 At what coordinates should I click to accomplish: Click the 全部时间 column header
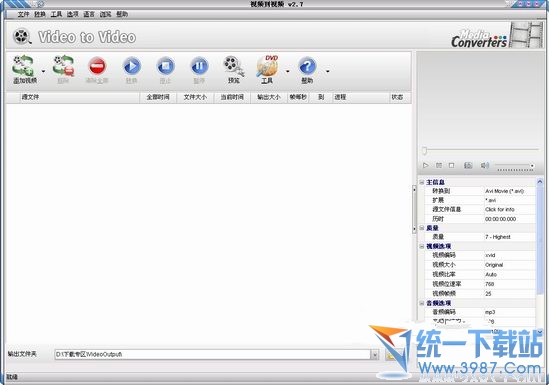click(x=158, y=97)
